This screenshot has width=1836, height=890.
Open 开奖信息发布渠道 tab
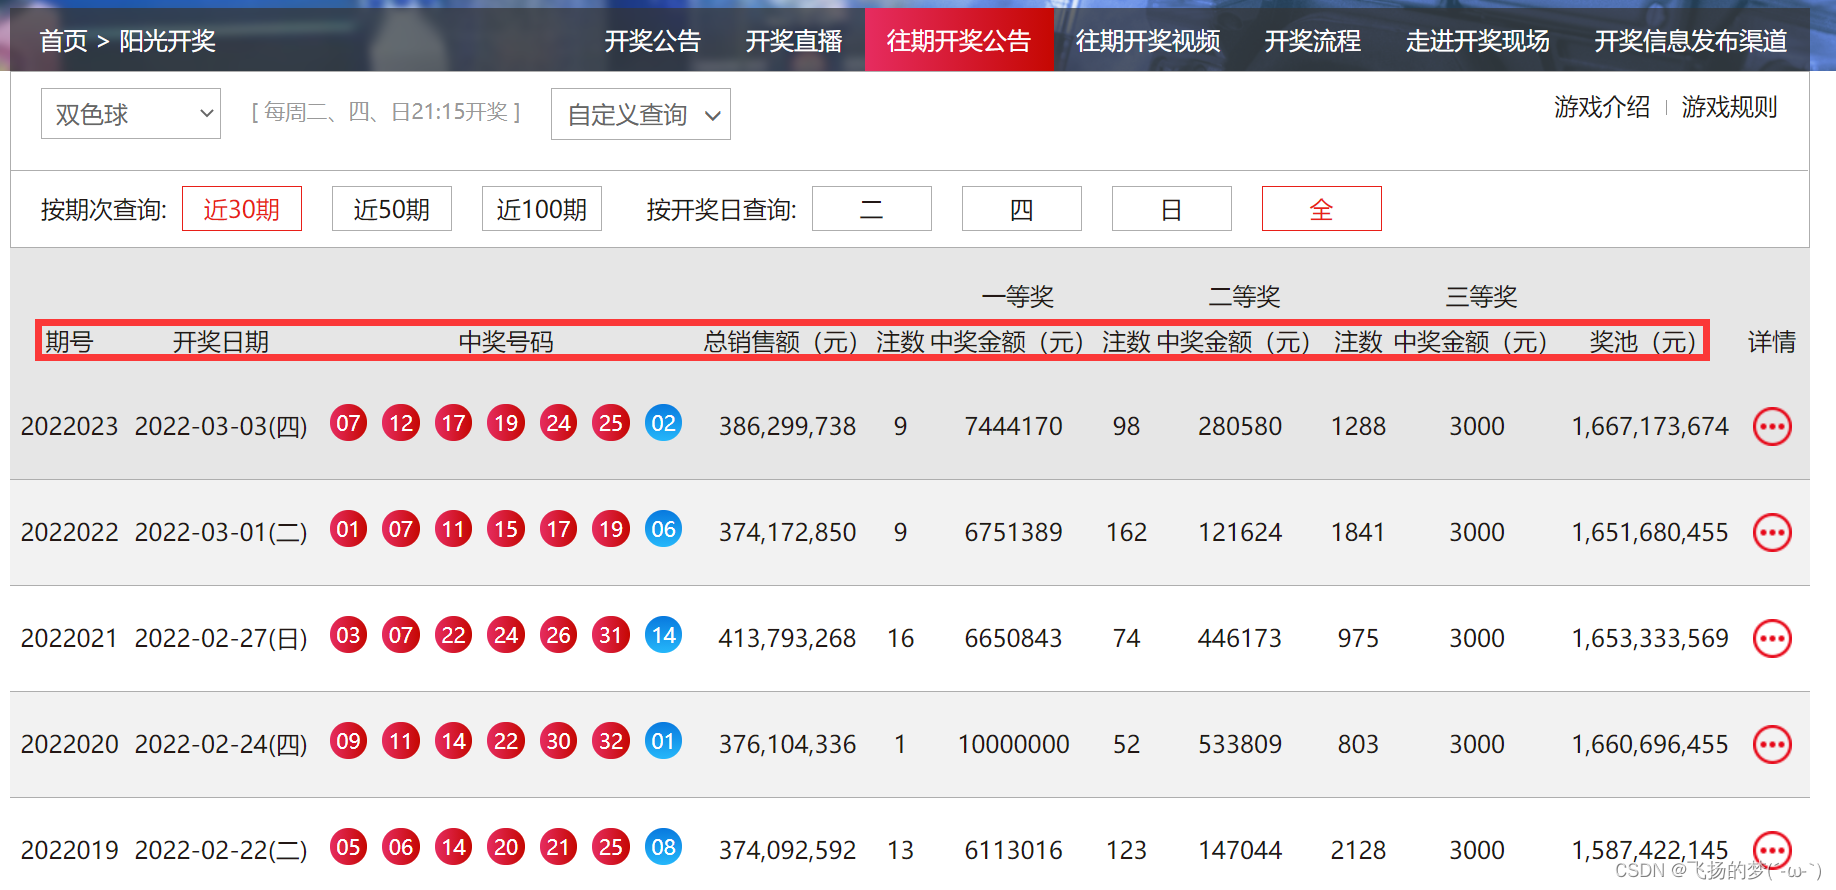tap(1691, 41)
